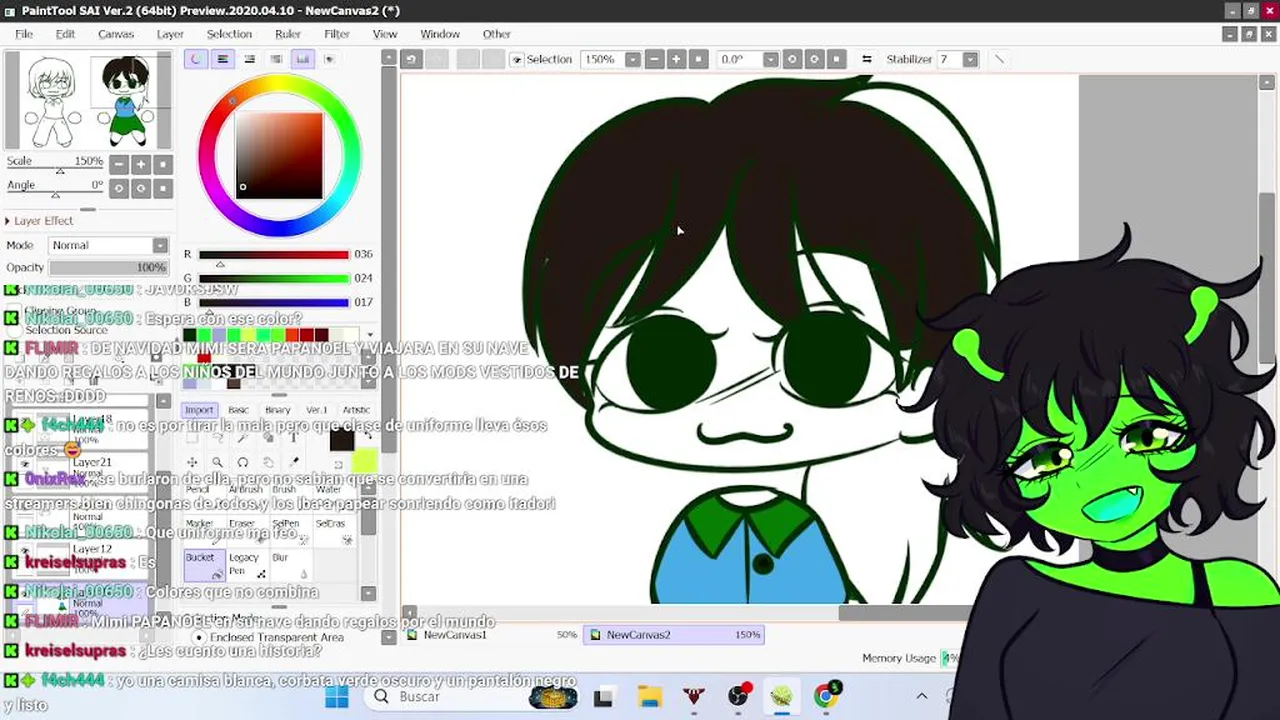Image resolution: width=1280 pixels, height=720 pixels.
Task: Open the Filter menu
Action: pyautogui.click(x=337, y=34)
